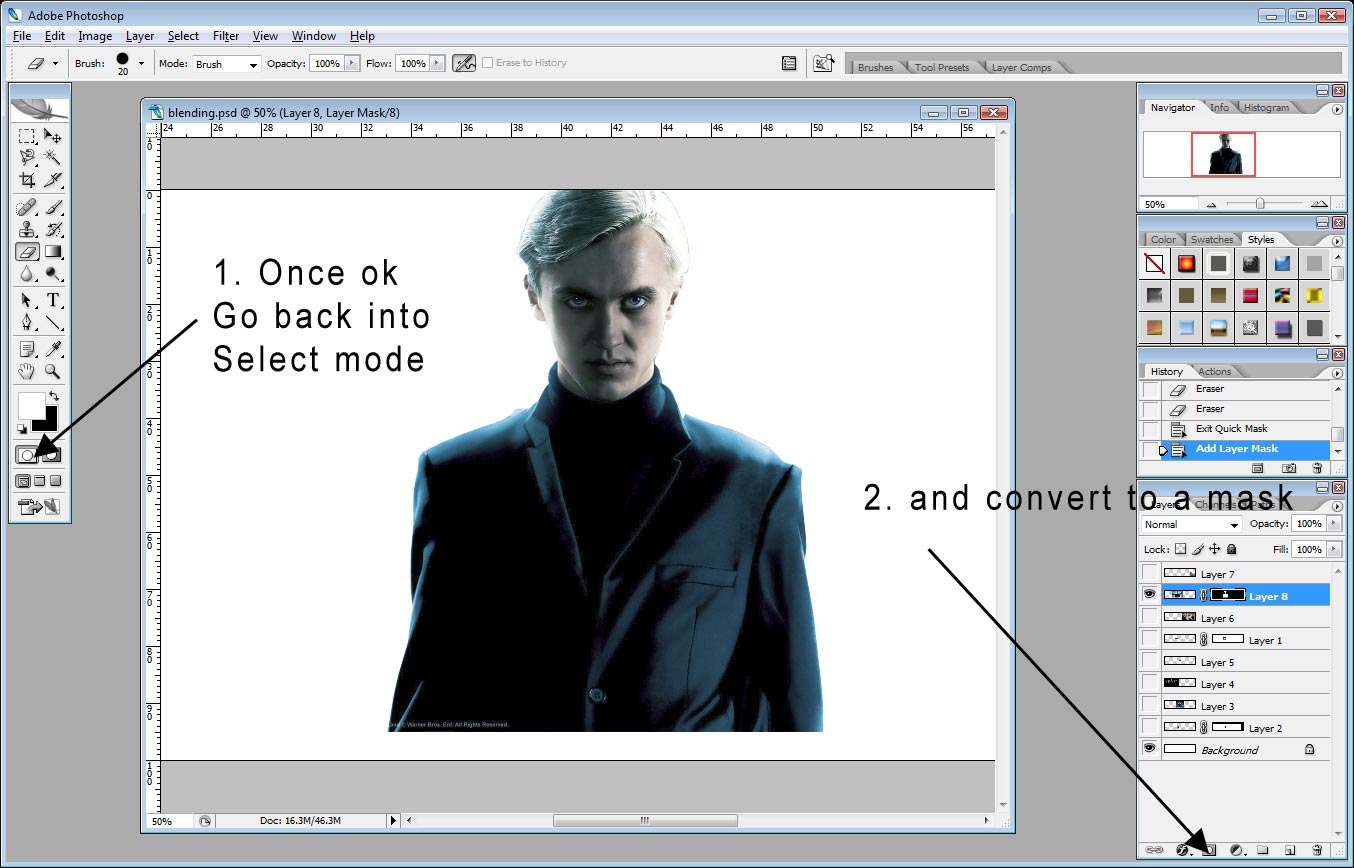Toggle the Brushes palette icon in options bar
This screenshot has width=1354, height=868.
[789, 63]
